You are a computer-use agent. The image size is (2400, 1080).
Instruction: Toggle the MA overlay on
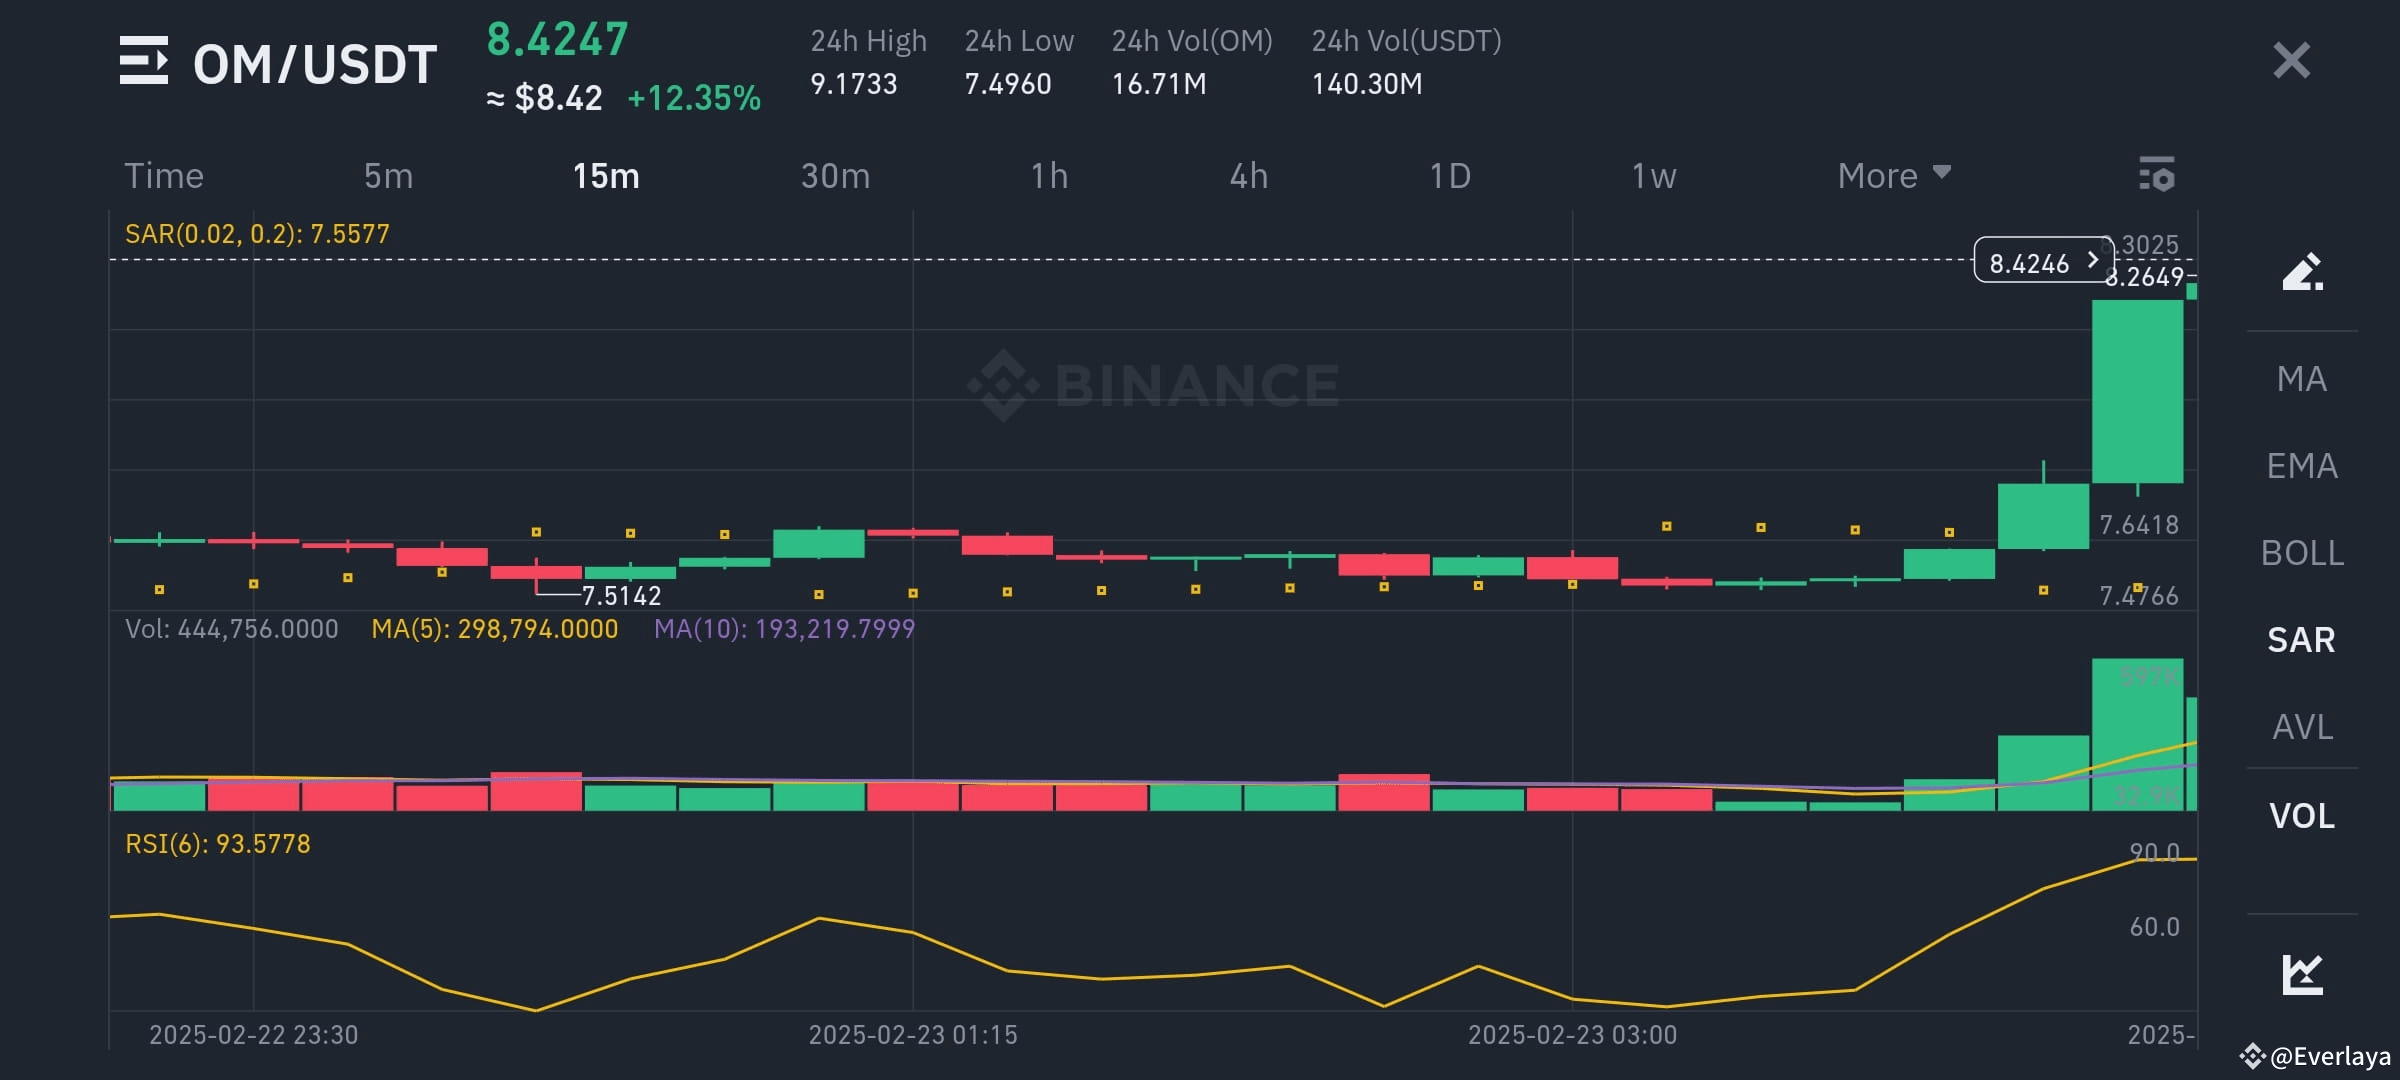2303,380
